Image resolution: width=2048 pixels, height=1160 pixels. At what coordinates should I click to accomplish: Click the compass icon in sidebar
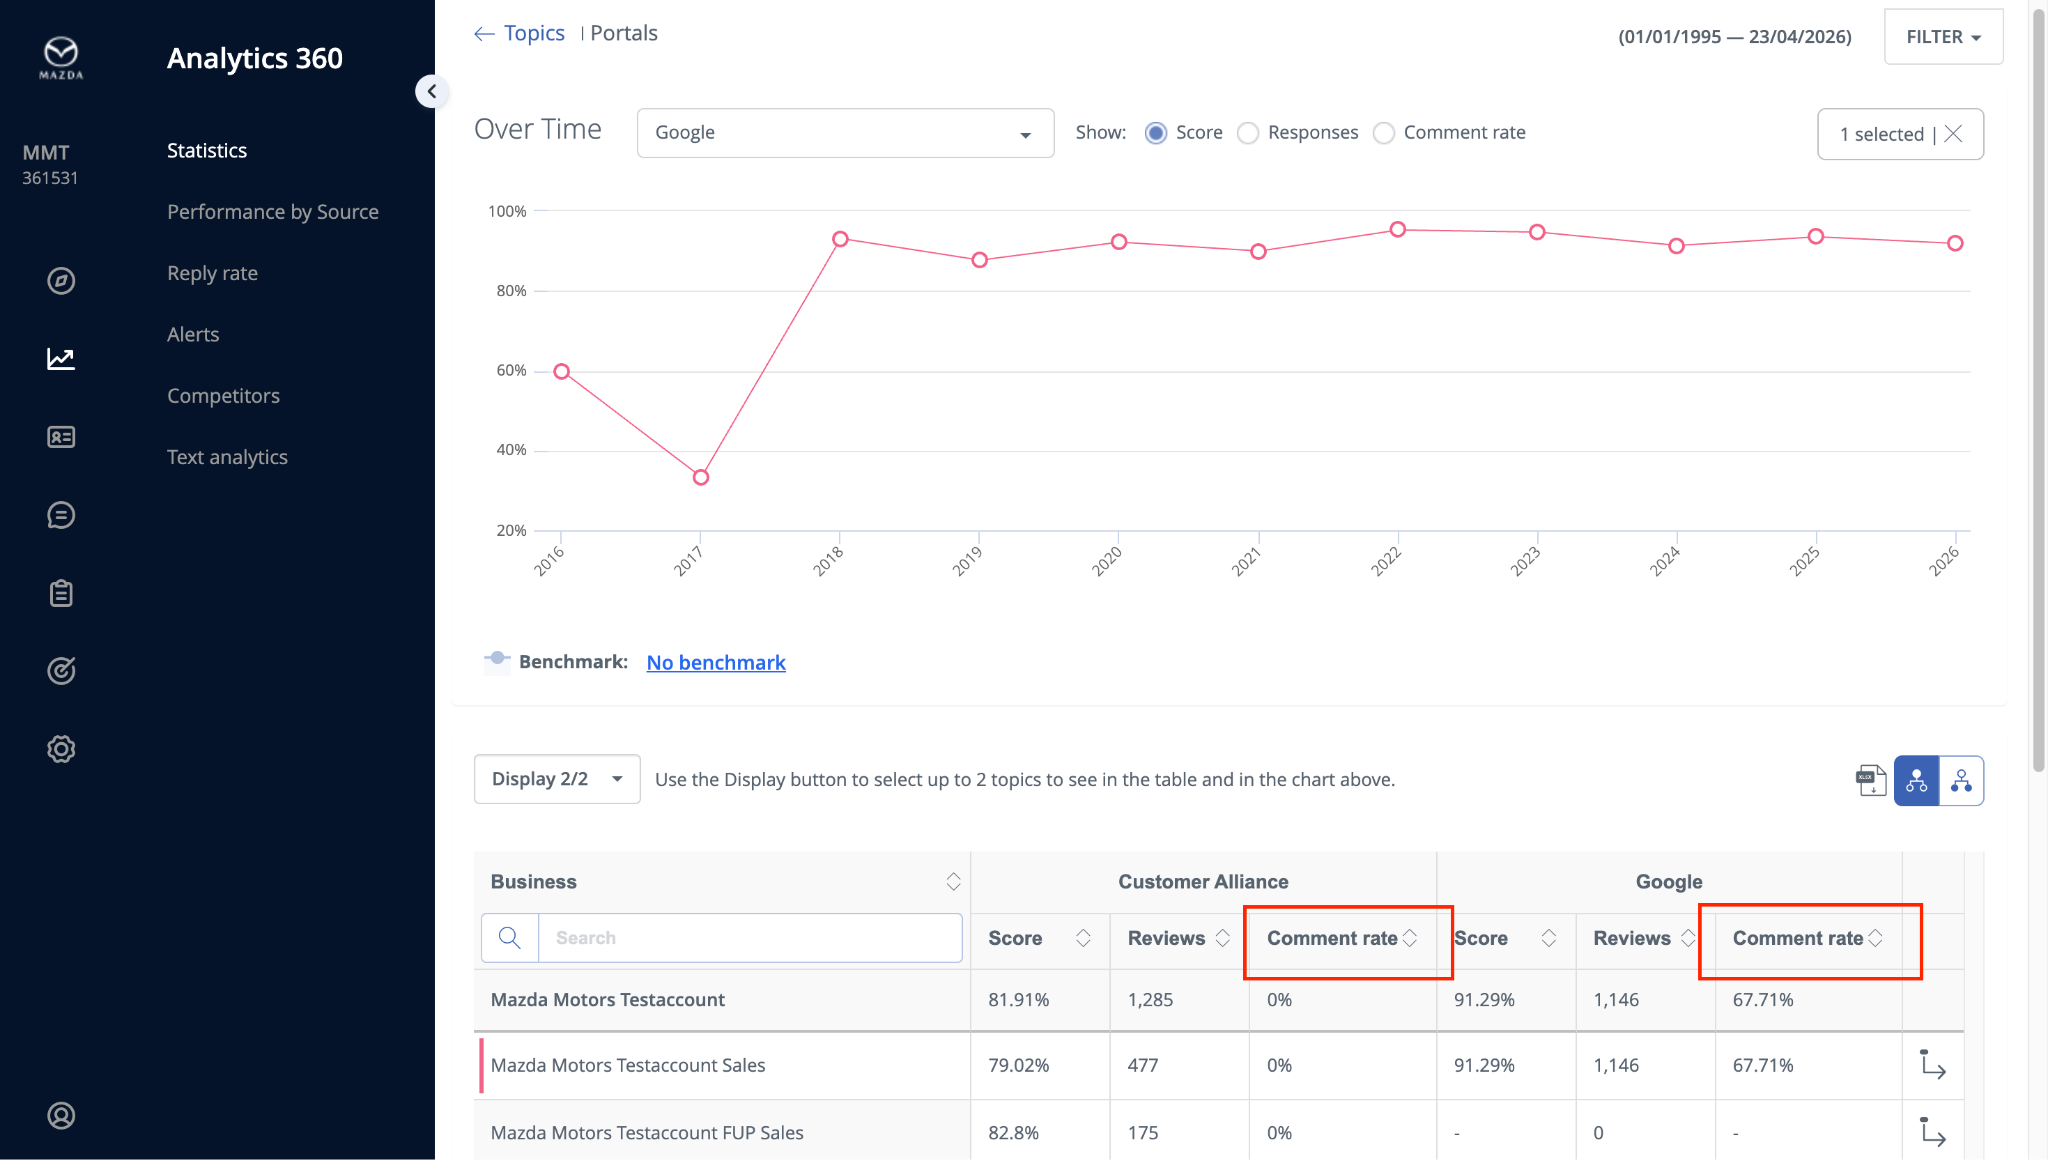pos(61,281)
